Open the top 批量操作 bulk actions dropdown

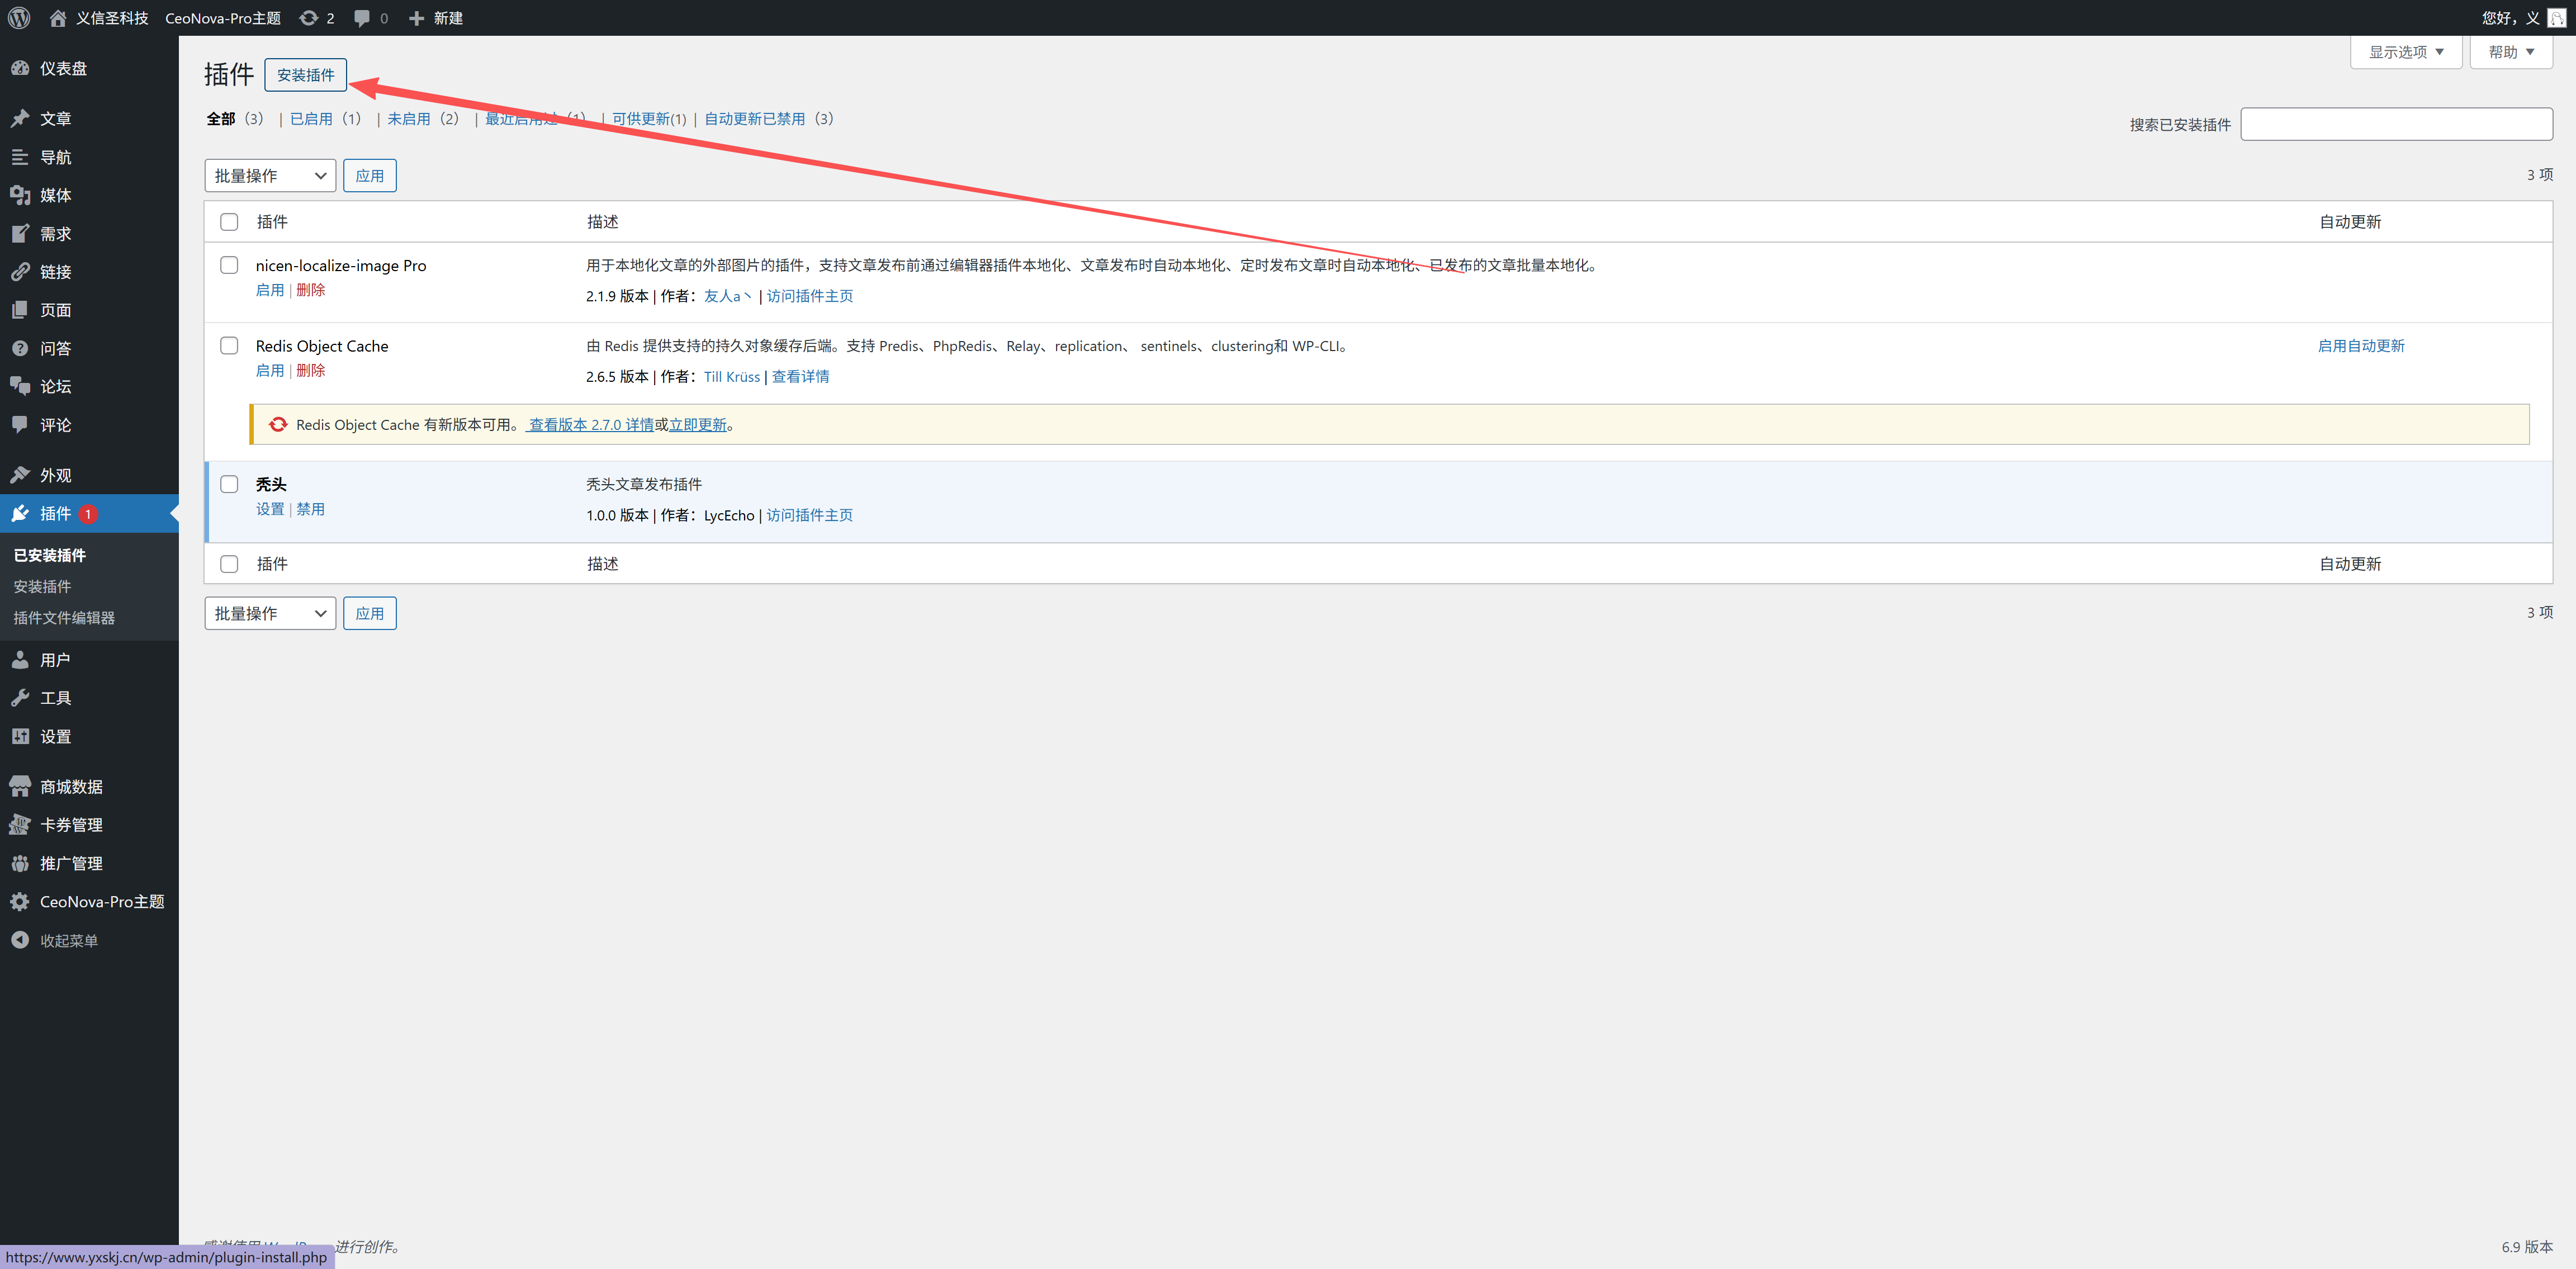pyautogui.click(x=270, y=176)
